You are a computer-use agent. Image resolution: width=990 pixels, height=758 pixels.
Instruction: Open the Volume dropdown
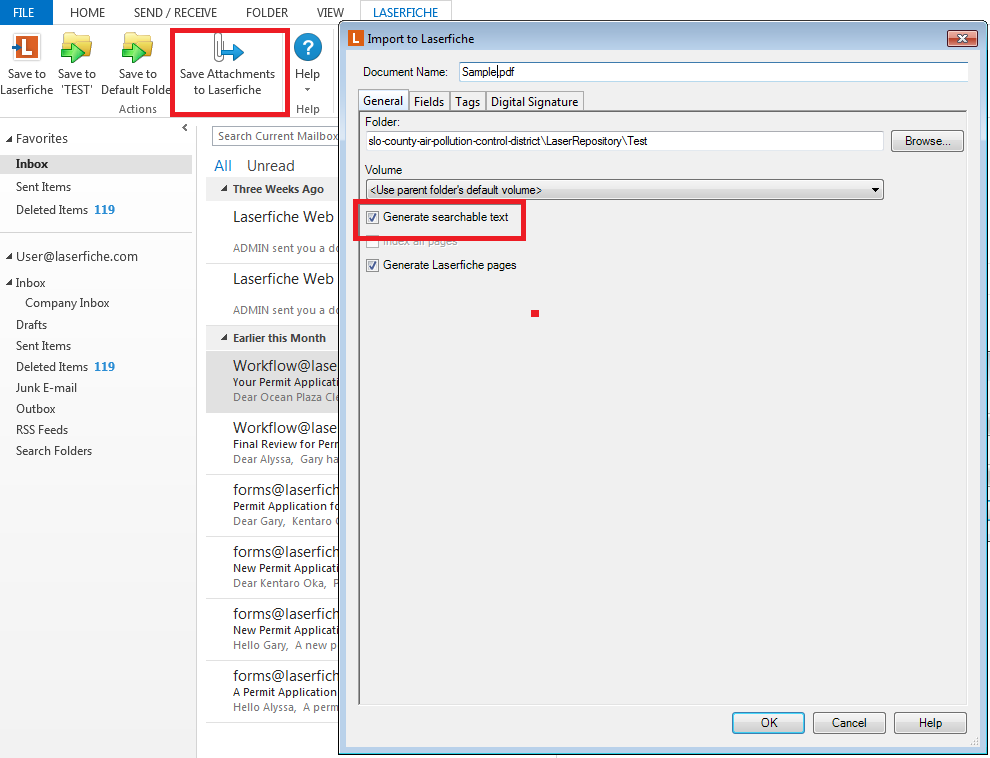(624, 189)
